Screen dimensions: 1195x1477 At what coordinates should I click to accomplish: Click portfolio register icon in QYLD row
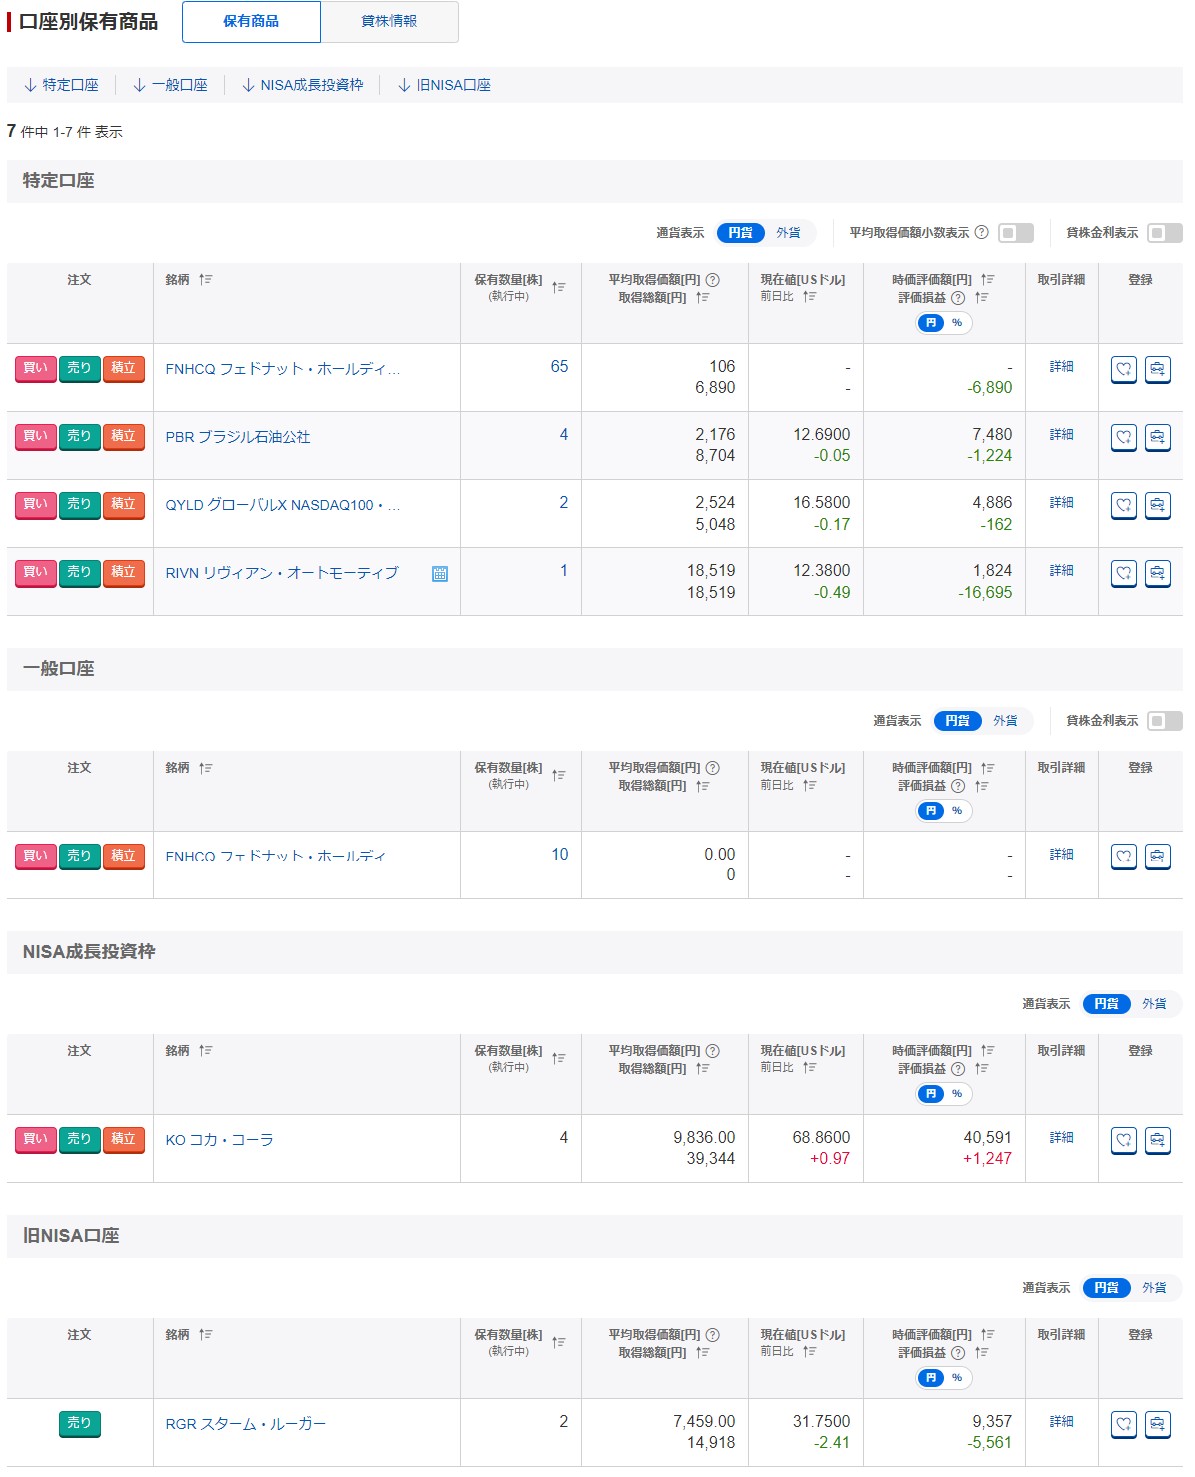pyautogui.click(x=1157, y=505)
